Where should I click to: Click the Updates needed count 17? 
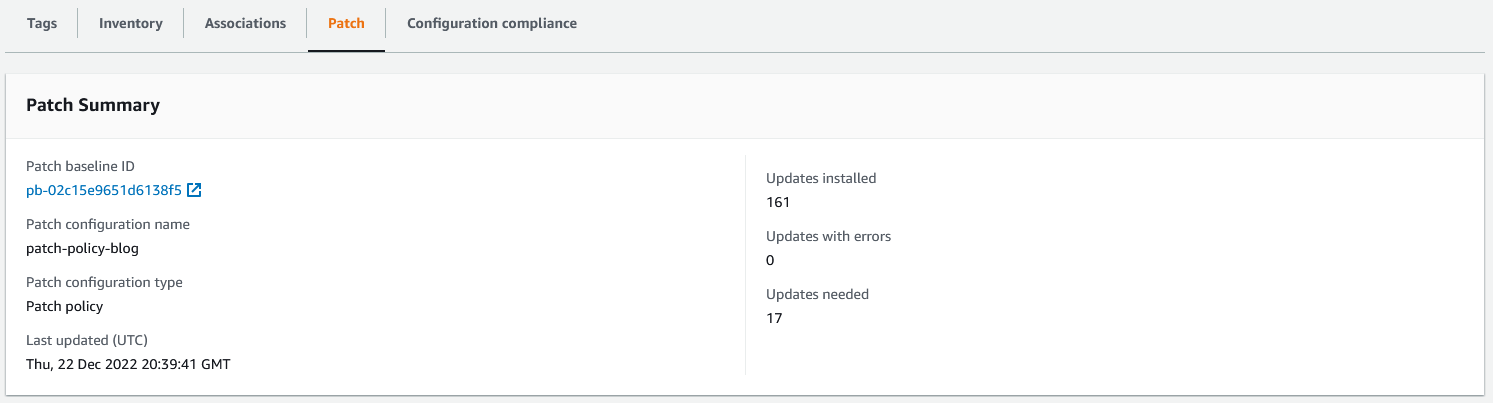coord(774,318)
